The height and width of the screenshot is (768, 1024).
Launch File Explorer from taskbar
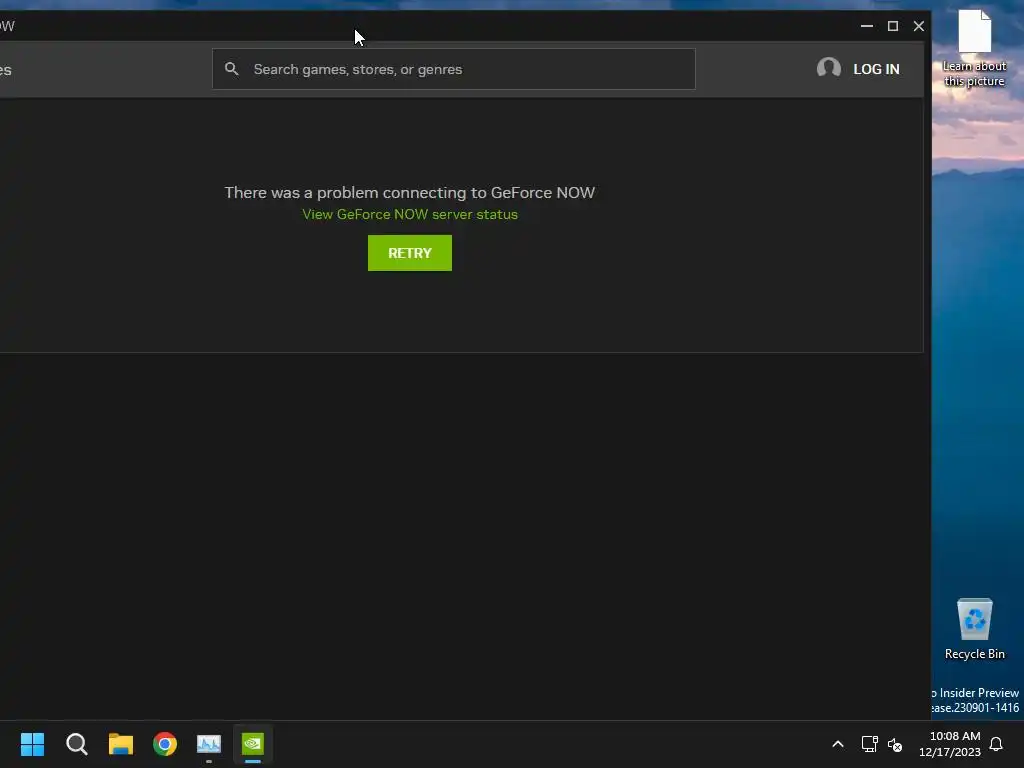point(121,744)
